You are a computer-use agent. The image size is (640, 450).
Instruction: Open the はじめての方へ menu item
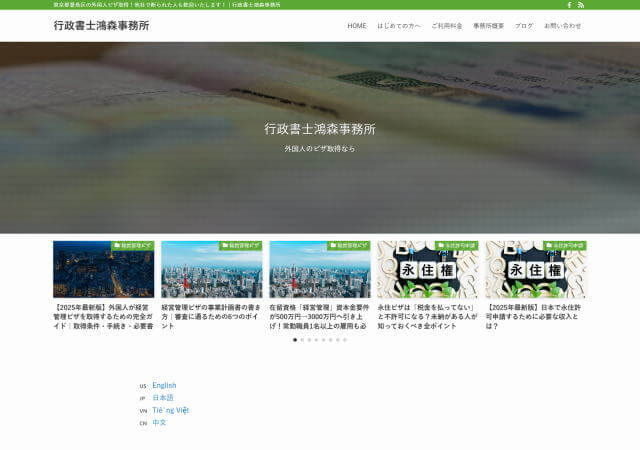coord(399,26)
